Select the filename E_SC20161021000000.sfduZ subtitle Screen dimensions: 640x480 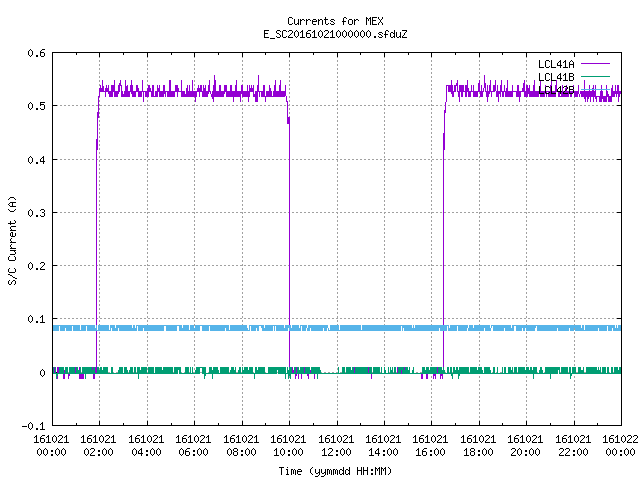pos(335,34)
